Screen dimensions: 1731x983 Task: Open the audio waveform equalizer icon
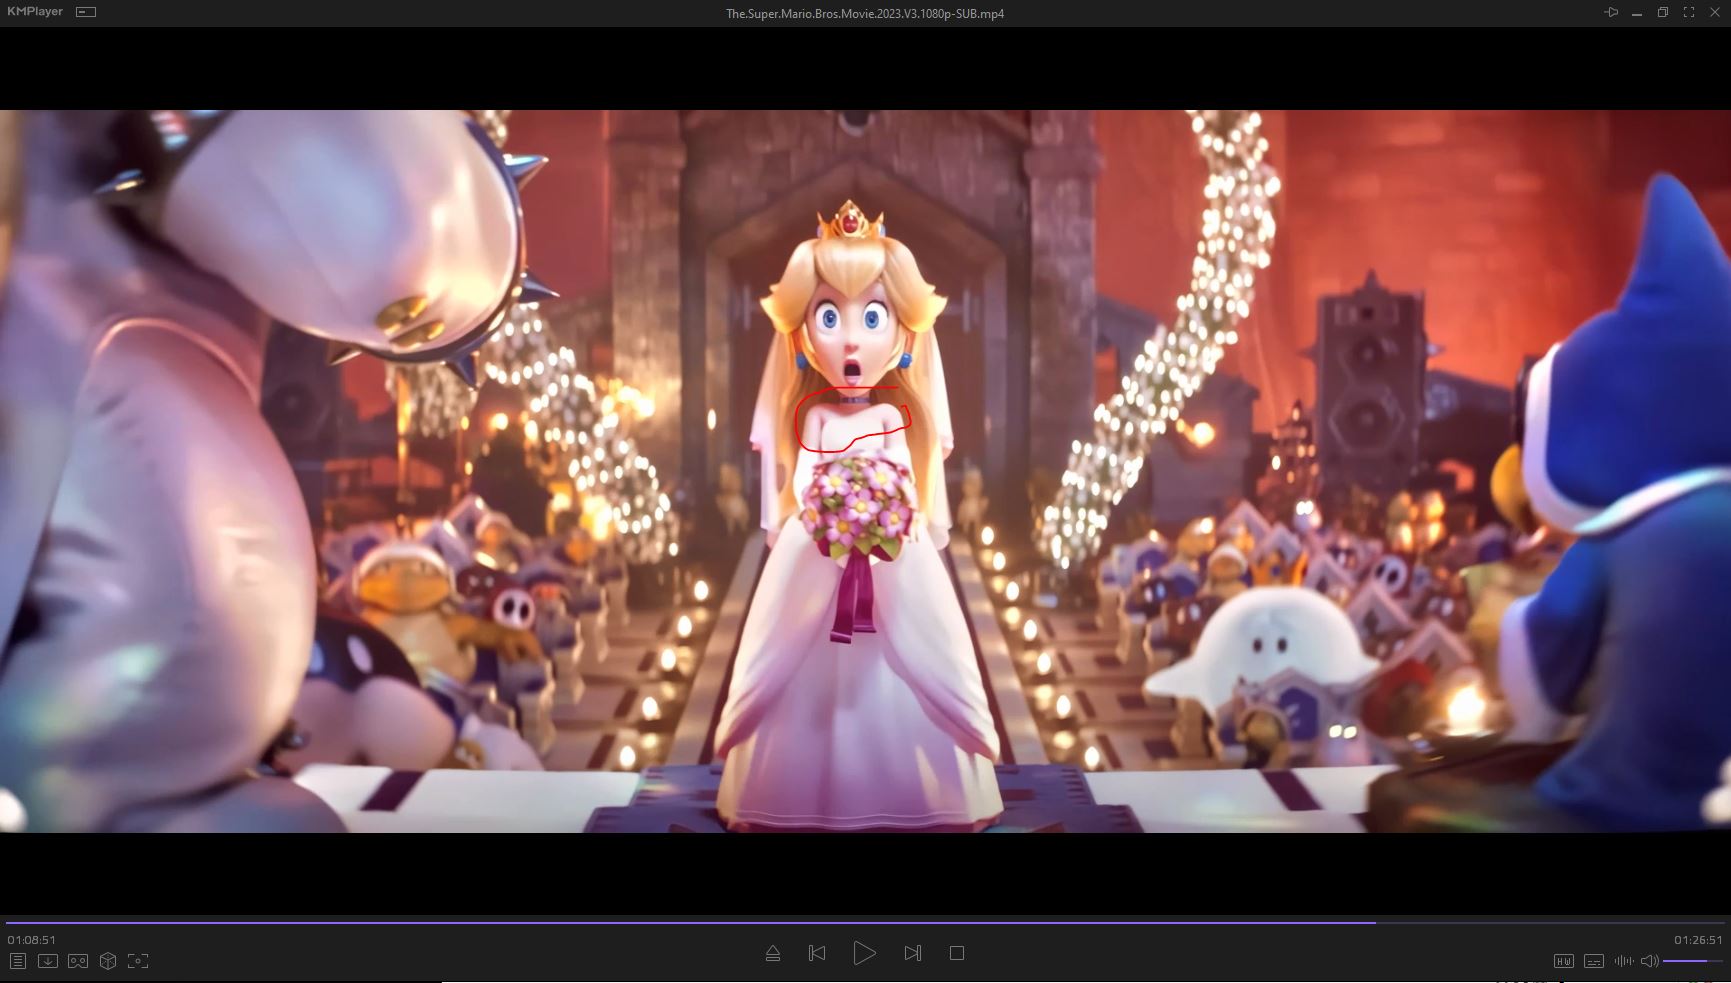1623,961
